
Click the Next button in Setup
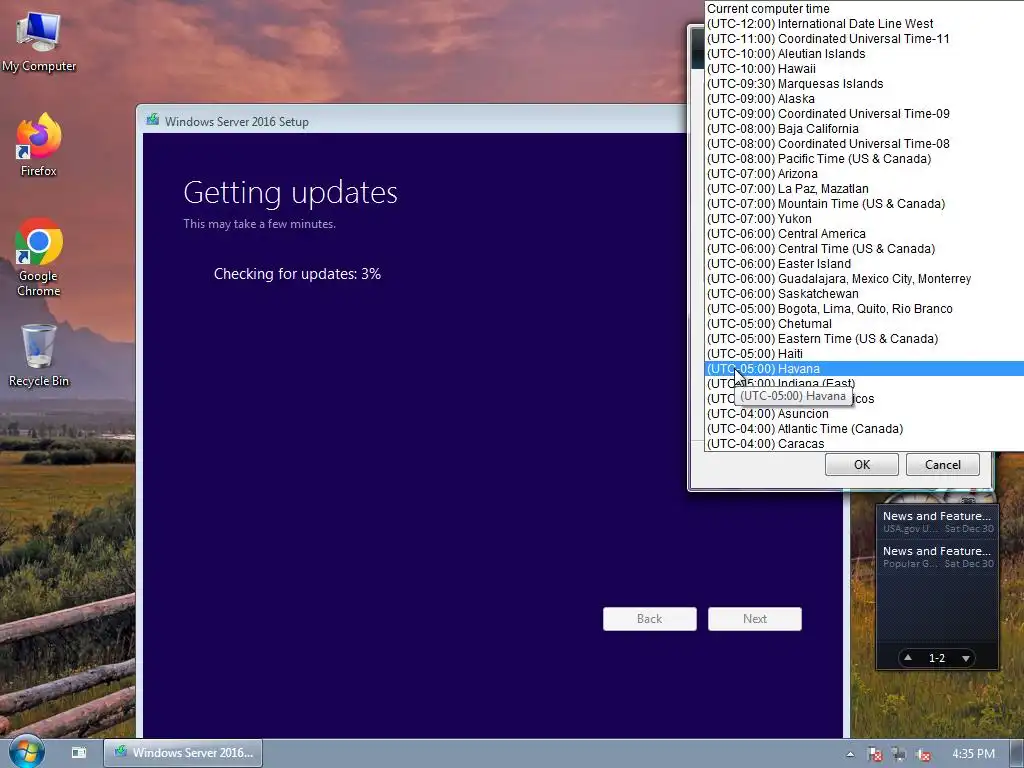(x=754, y=619)
